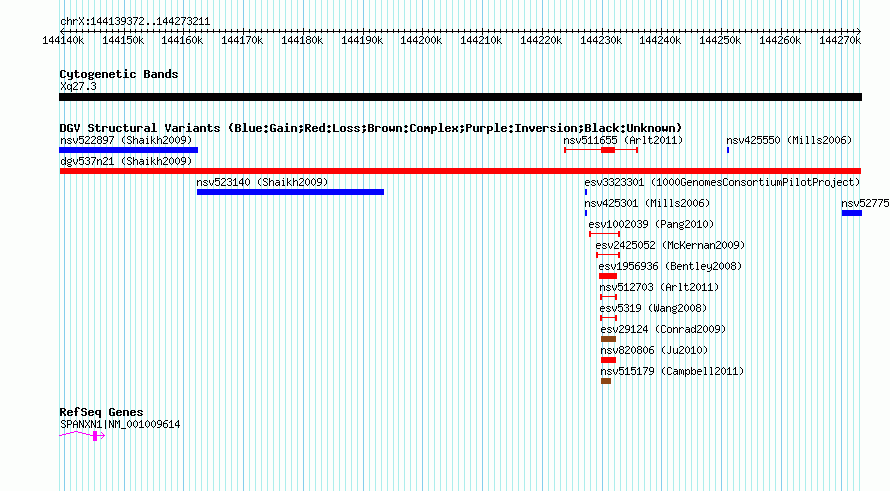Click the 144180k ruler position
This screenshot has width=890, height=491.
click(x=302, y=40)
